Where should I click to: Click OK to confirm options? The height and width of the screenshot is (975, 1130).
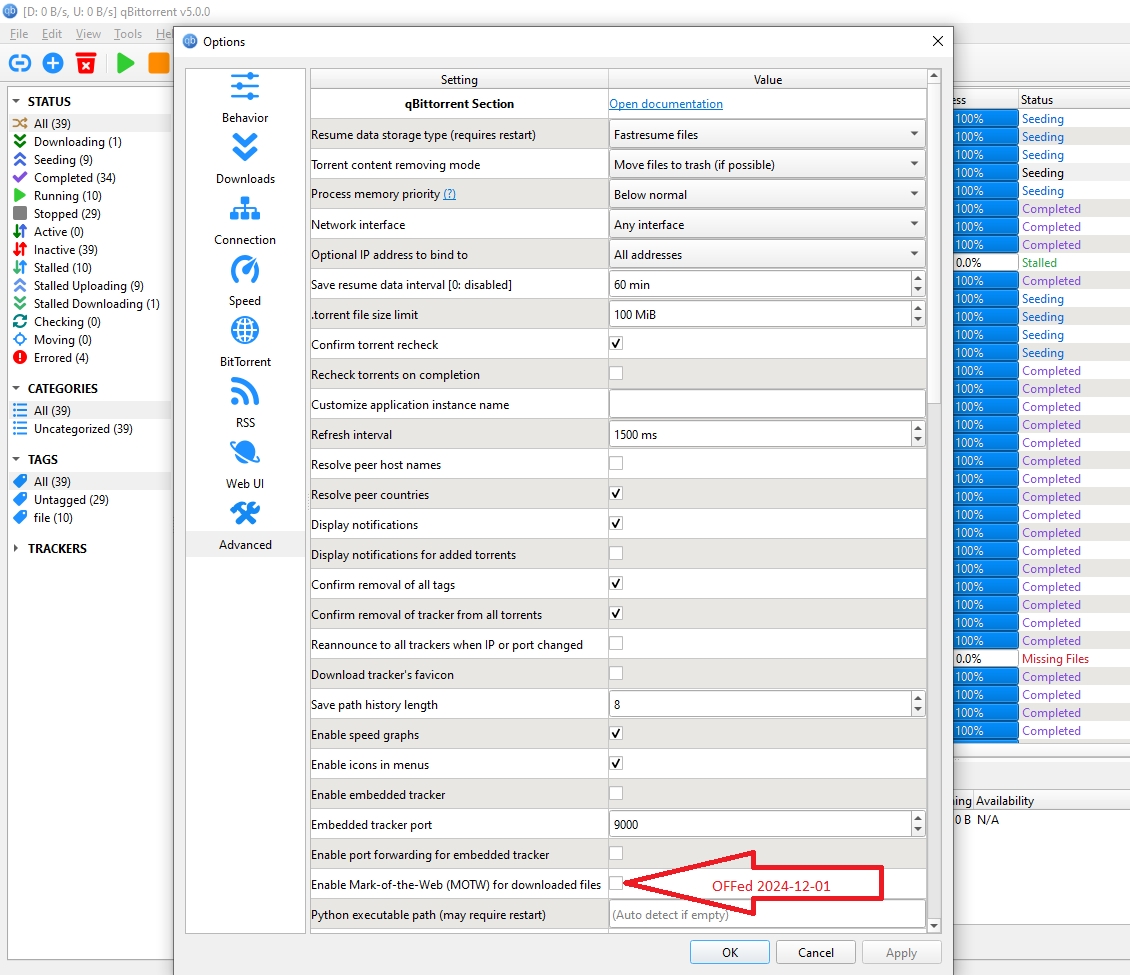click(x=730, y=953)
